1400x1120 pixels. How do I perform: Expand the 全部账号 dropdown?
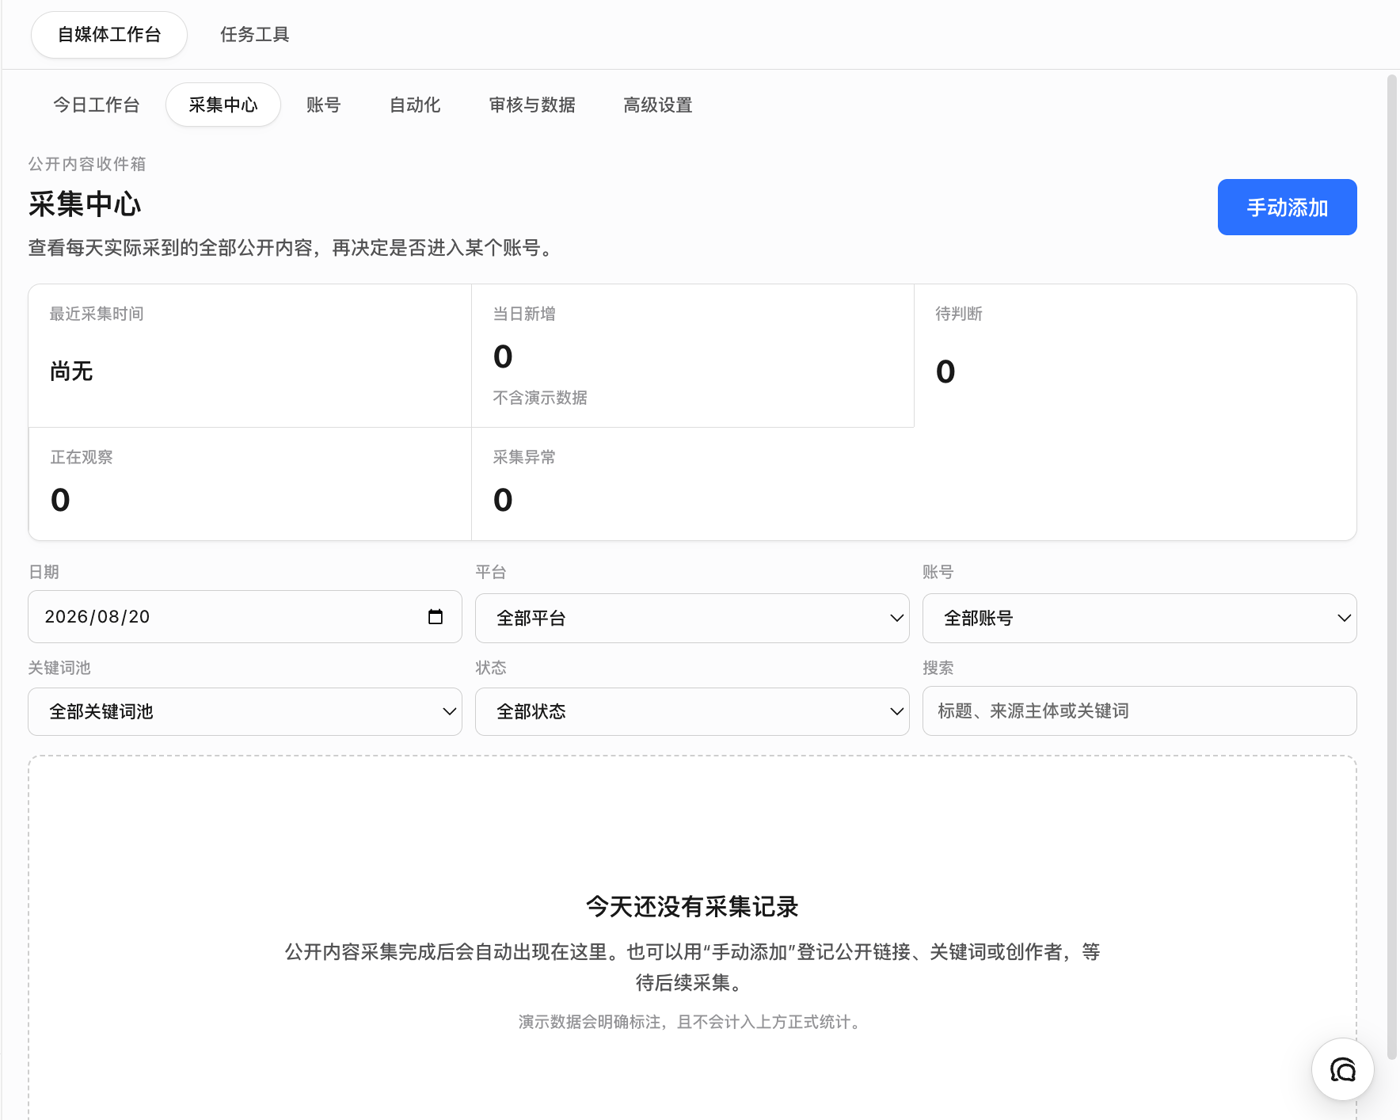coord(1139,618)
